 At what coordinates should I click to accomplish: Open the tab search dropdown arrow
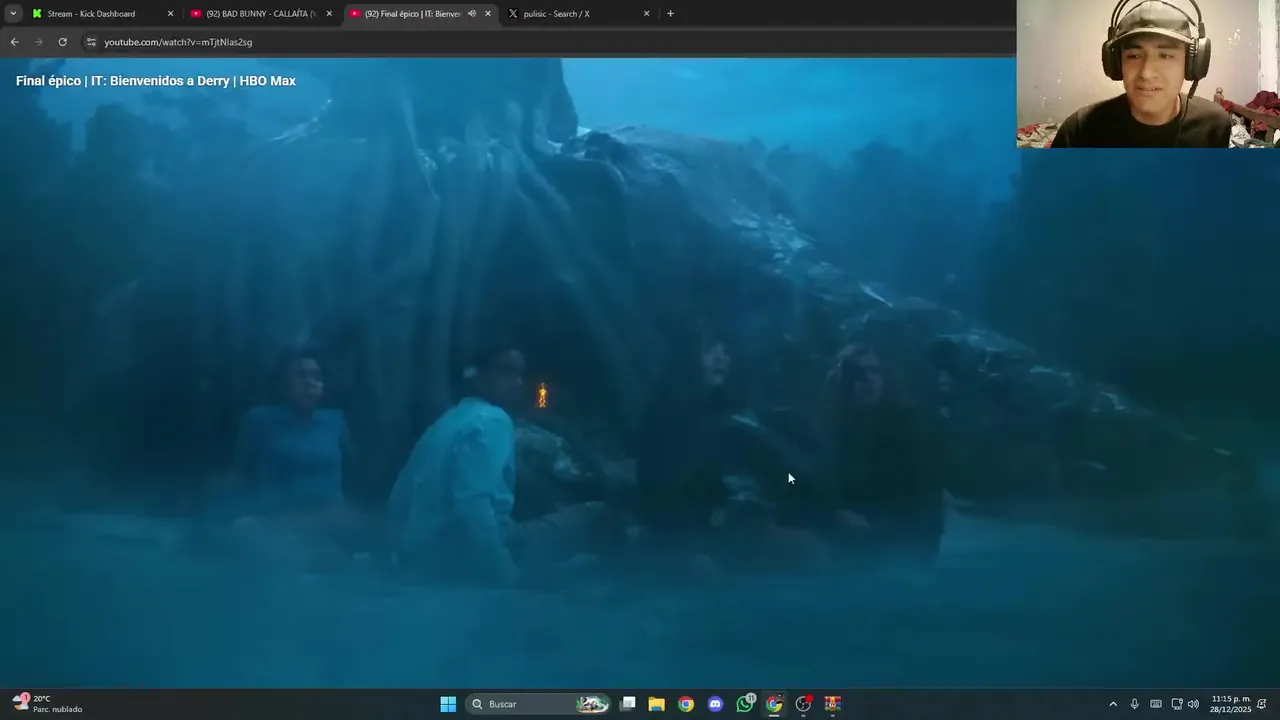(x=13, y=14)
